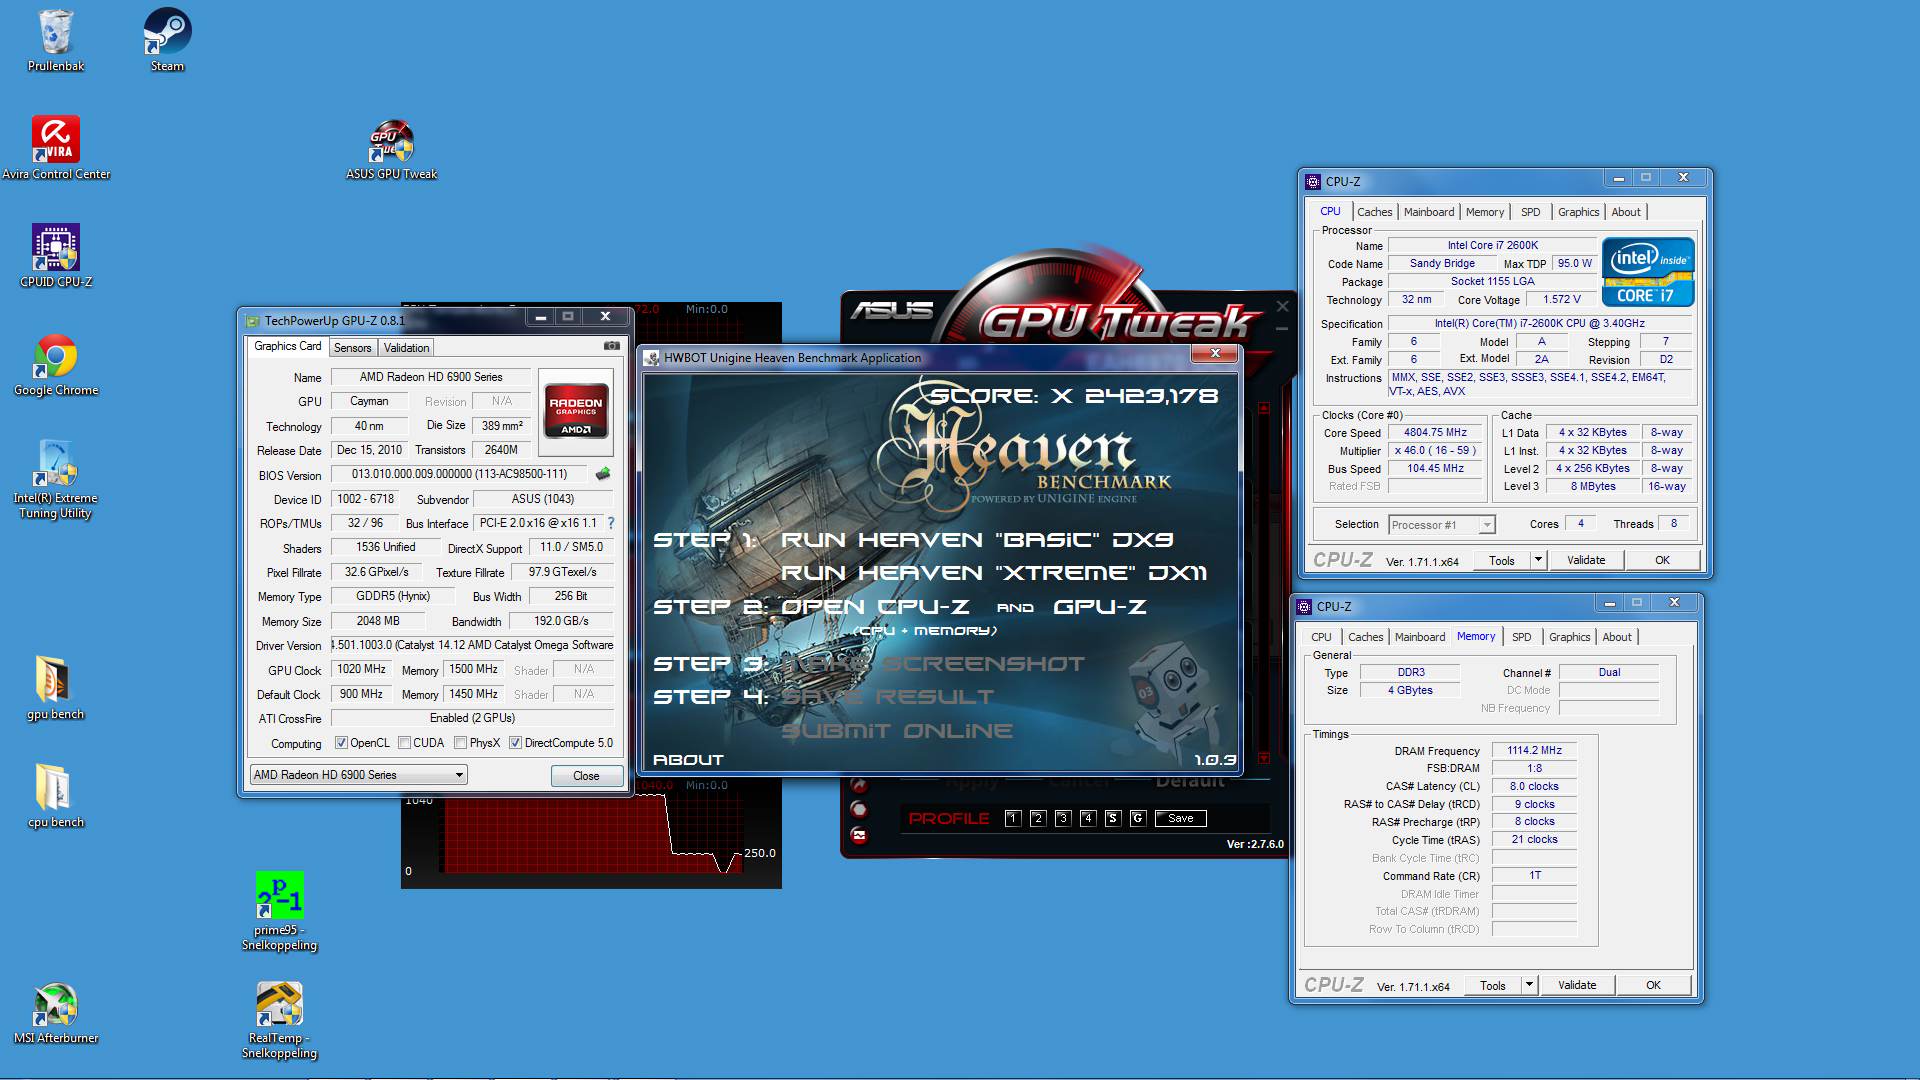Open the SPD tab in lower CPU-Z window
The width and height of the screenshot is (1920, 1080).
[x=1521, y=637]
